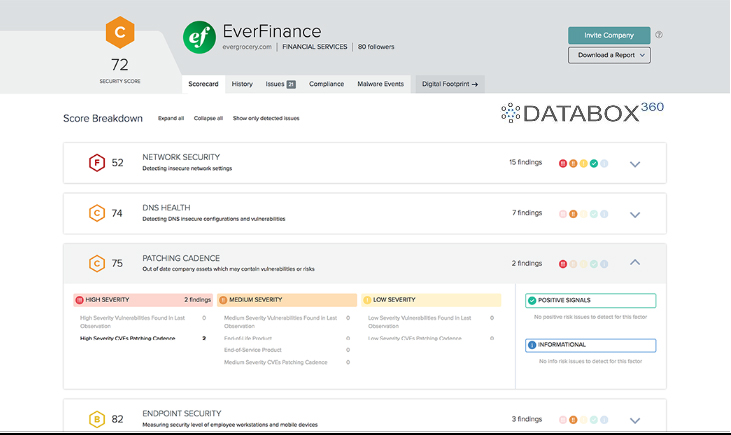Click High Severity CVEs Patching Cadence row
The width and height of the screenshot is (731, 435).
point(143,338)
